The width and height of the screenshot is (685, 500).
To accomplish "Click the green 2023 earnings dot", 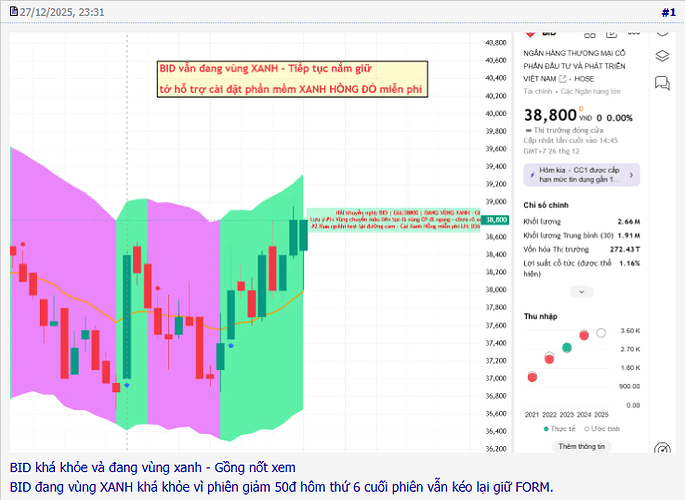I will pyautogui.click(x=567, y=348).
